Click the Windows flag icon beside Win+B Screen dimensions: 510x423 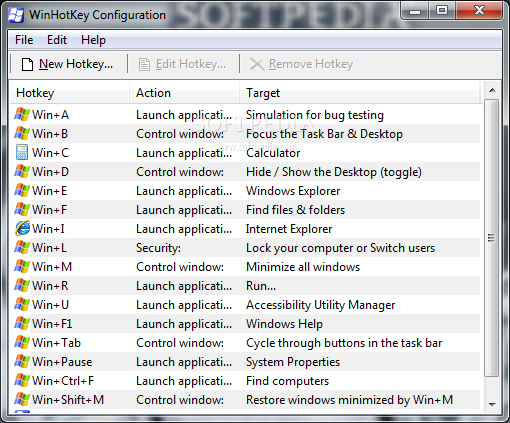click(22, 134)
